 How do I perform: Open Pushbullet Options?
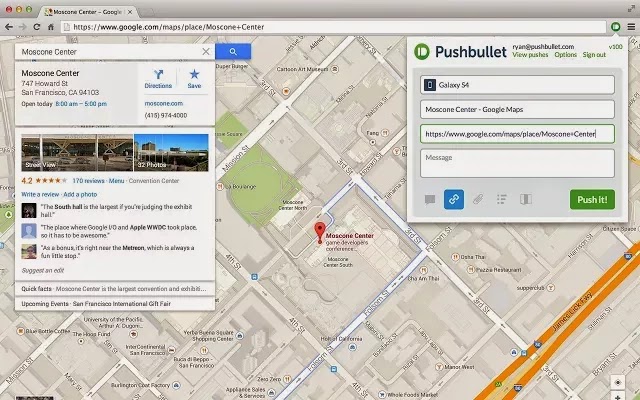(x=565, y=55)
